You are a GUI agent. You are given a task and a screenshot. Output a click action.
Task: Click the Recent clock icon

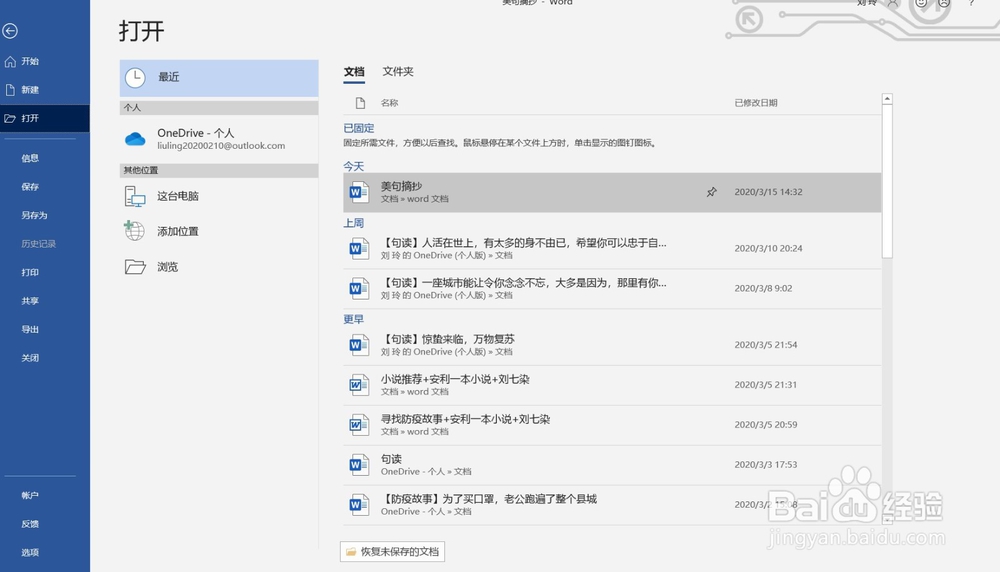tap(135, 78)
